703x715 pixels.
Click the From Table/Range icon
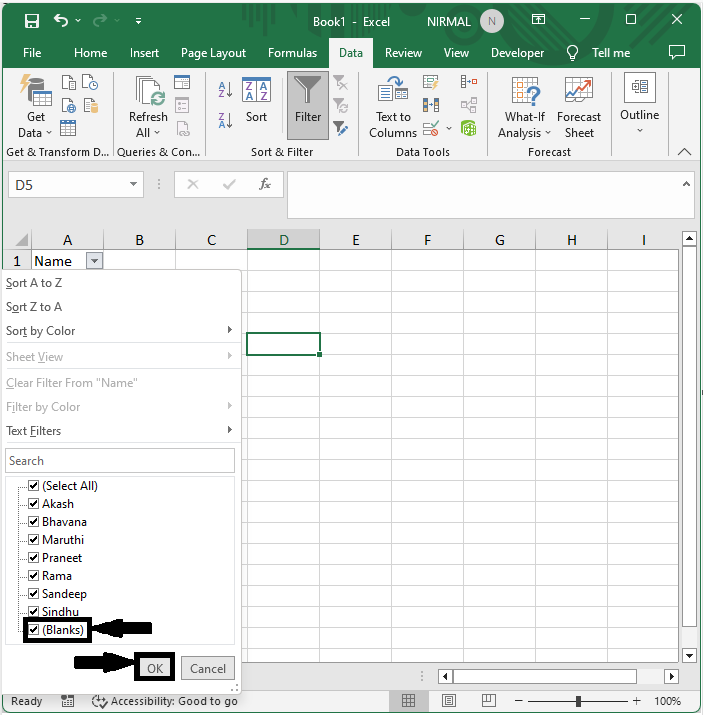[68, 128]
